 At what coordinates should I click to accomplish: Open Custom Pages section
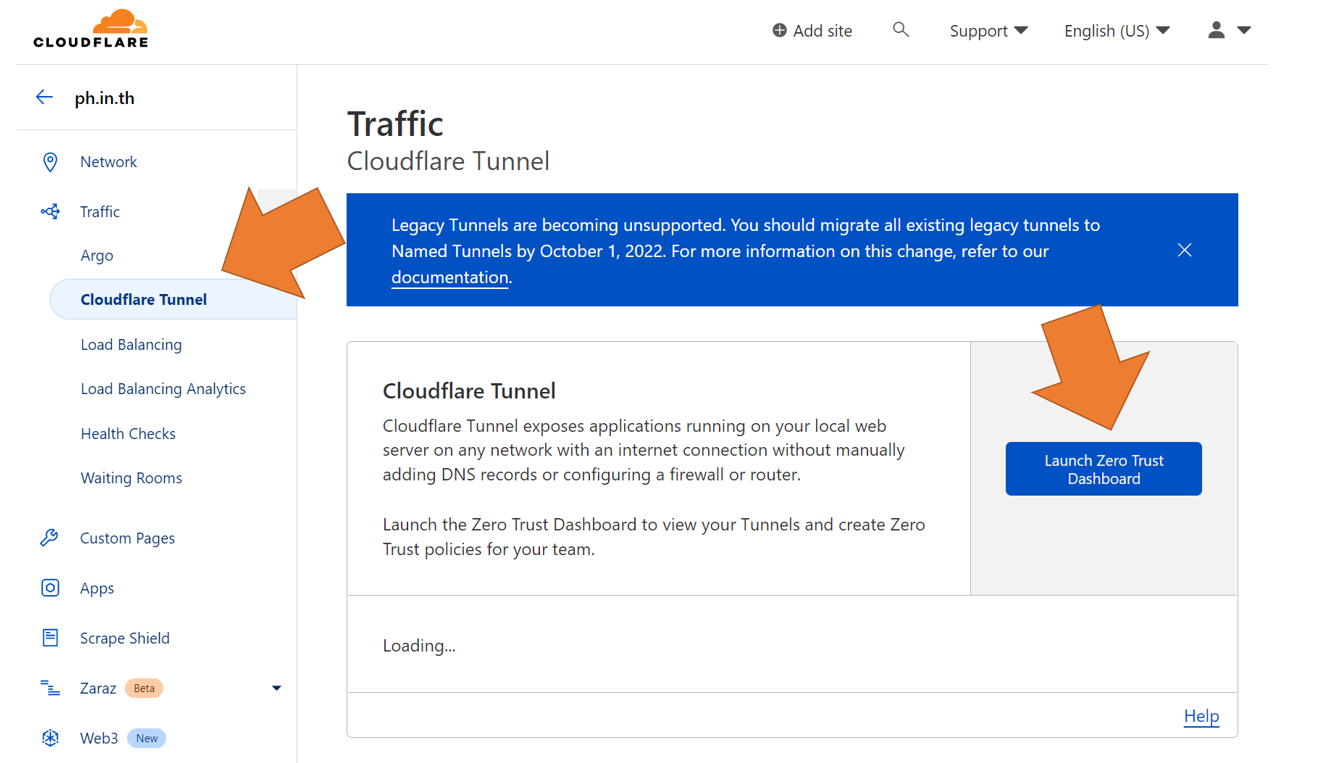pyautogui.click(x=127, y=538)
